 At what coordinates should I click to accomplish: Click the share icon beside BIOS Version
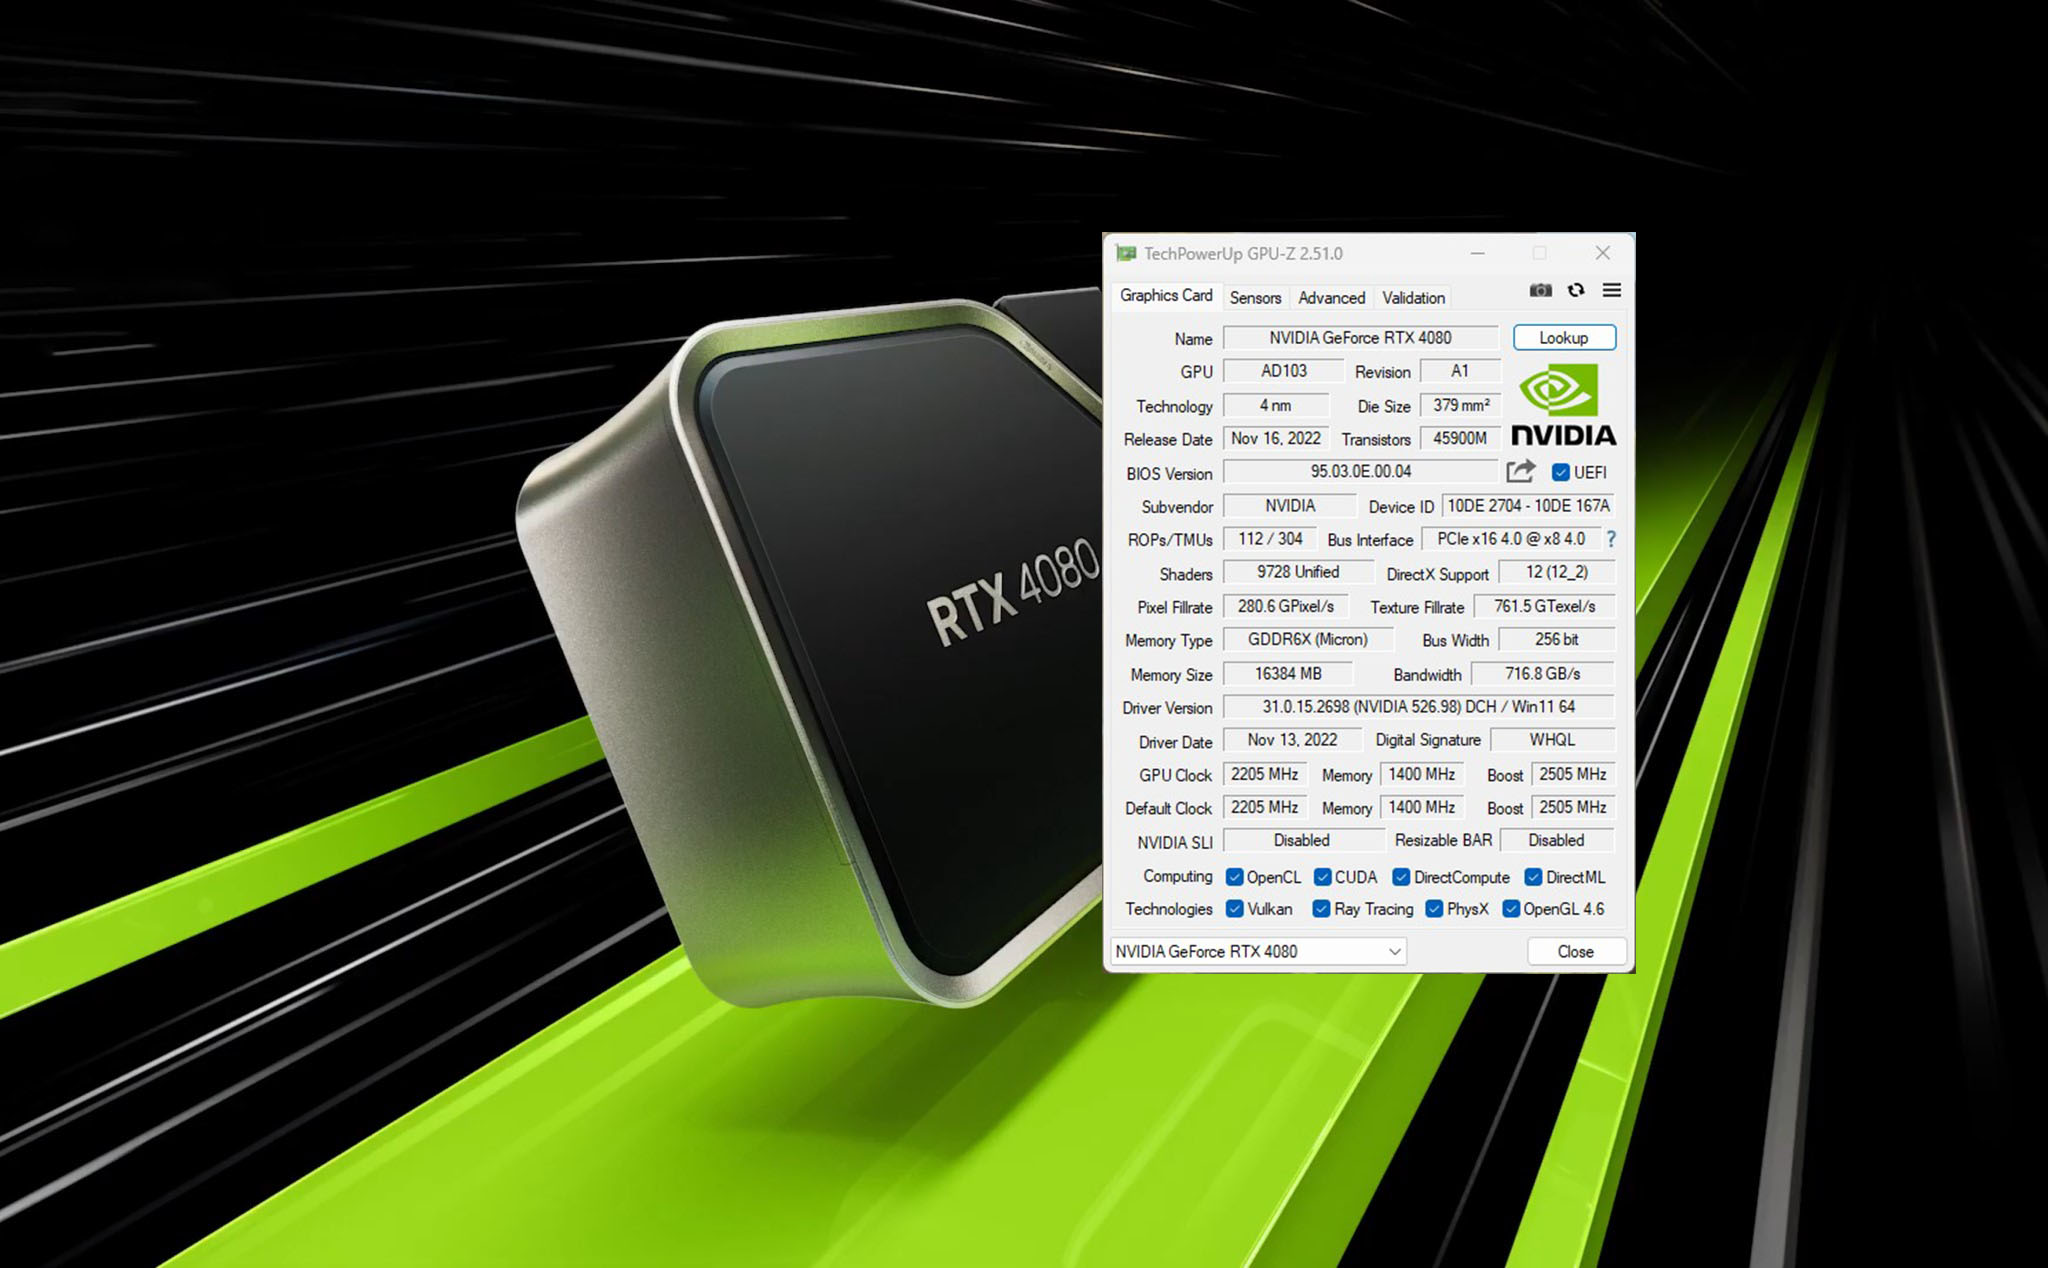point(1522,471)
